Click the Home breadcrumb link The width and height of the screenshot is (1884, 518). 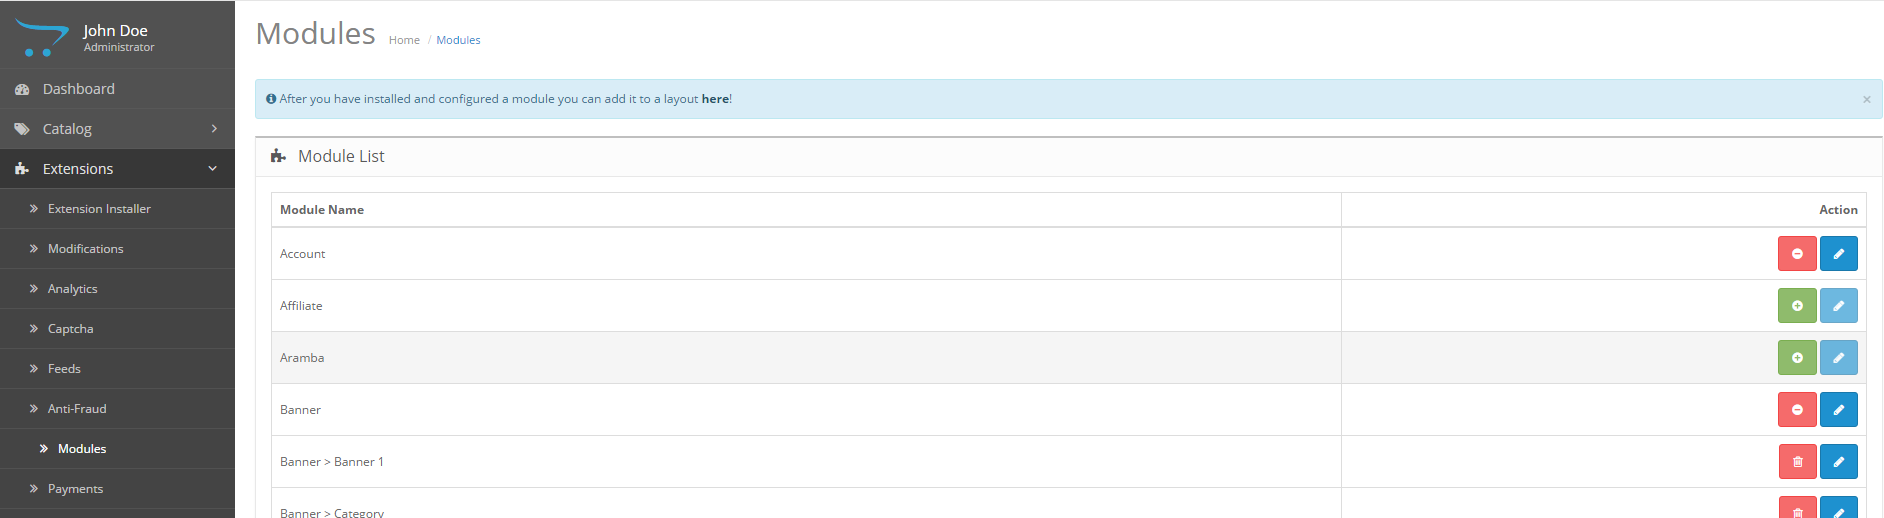click(404, 40)
